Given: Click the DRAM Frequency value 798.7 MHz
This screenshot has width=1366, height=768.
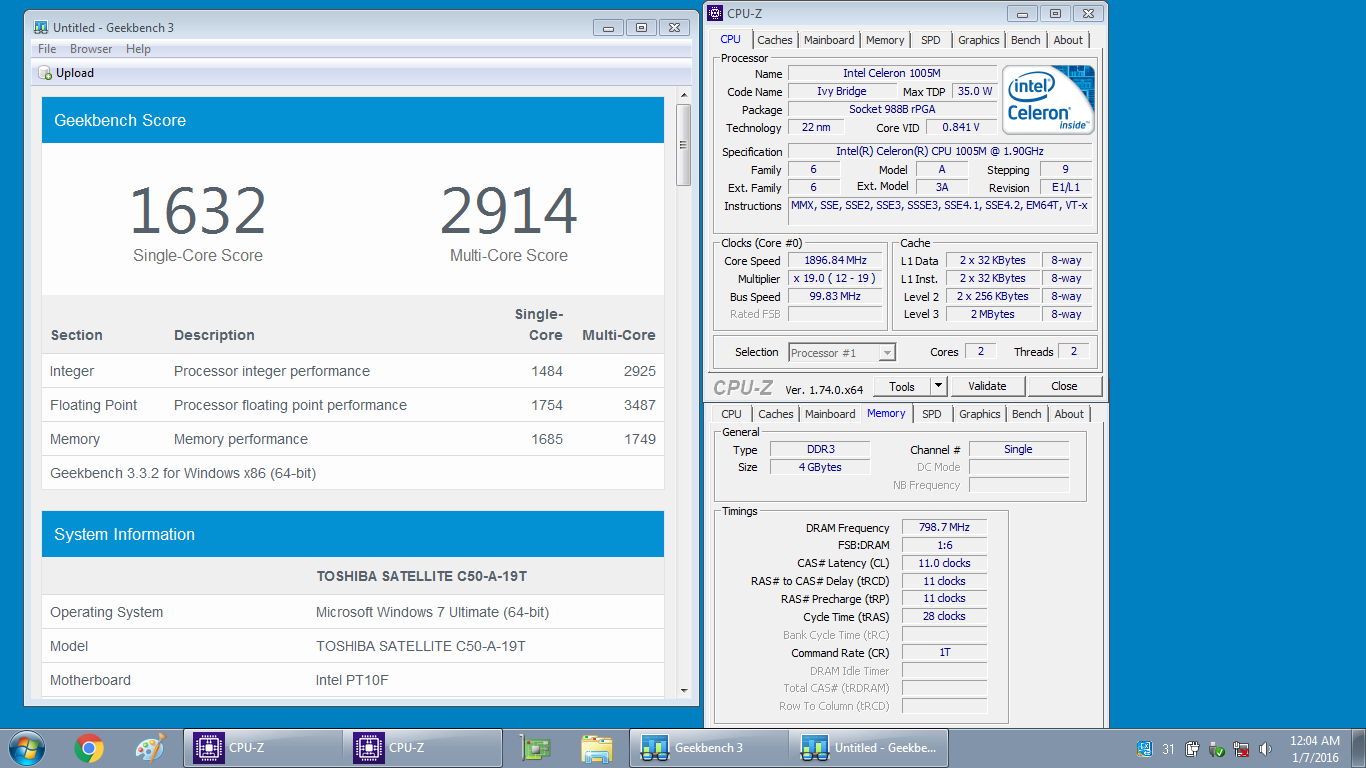Looking at the screenshot, I should (944, 527).
